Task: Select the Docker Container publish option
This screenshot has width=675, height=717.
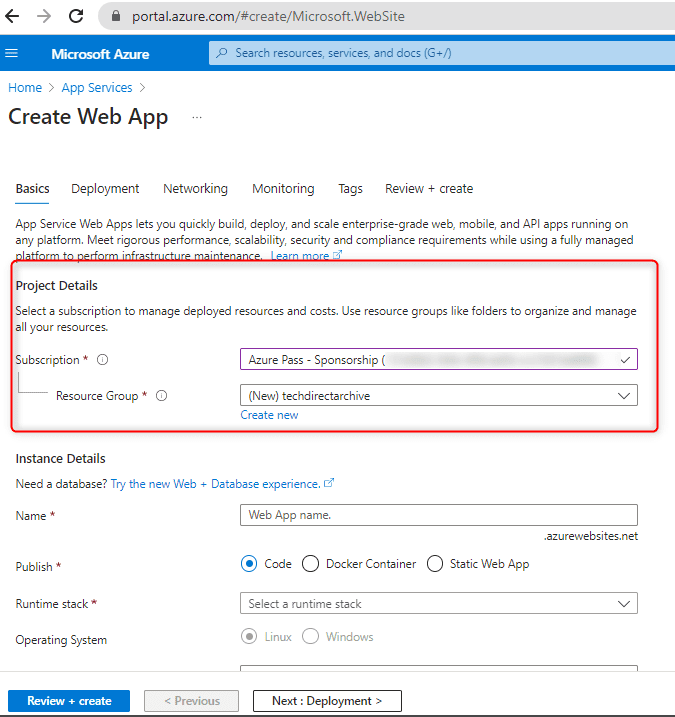Action: click(x=310, y=564)
